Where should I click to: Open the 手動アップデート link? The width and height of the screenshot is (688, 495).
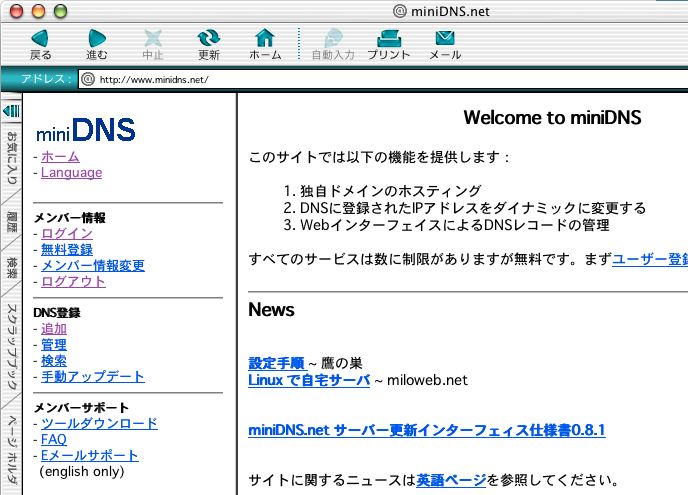click(x=93, y=377)
